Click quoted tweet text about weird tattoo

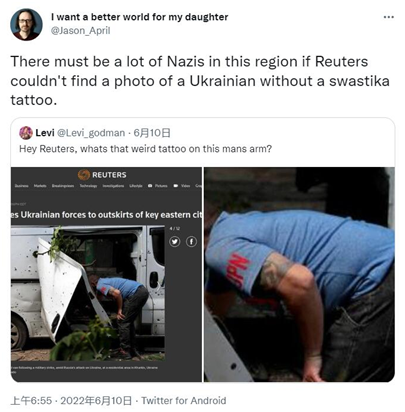point(146,149)
